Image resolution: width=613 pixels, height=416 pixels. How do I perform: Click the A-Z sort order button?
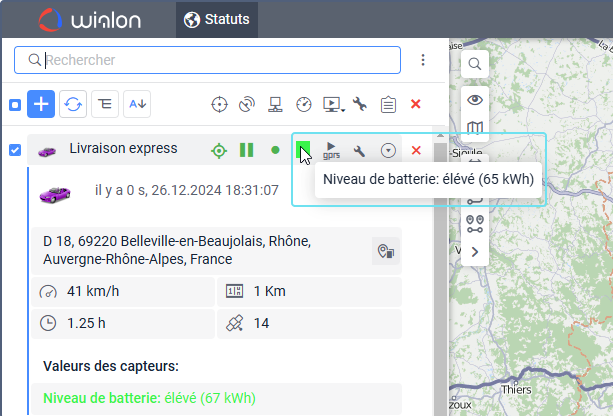137,104
